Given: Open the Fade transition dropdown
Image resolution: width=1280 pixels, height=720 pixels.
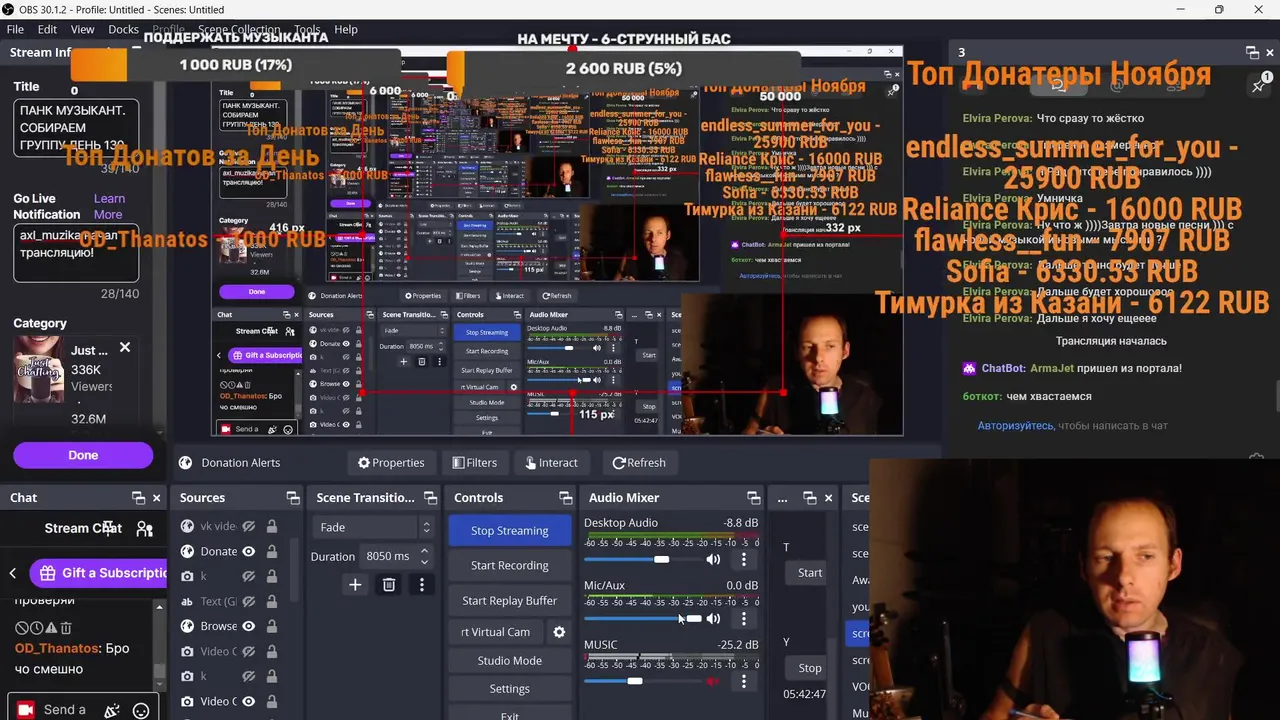Looking at the screenshot, I should pos(375,527).
